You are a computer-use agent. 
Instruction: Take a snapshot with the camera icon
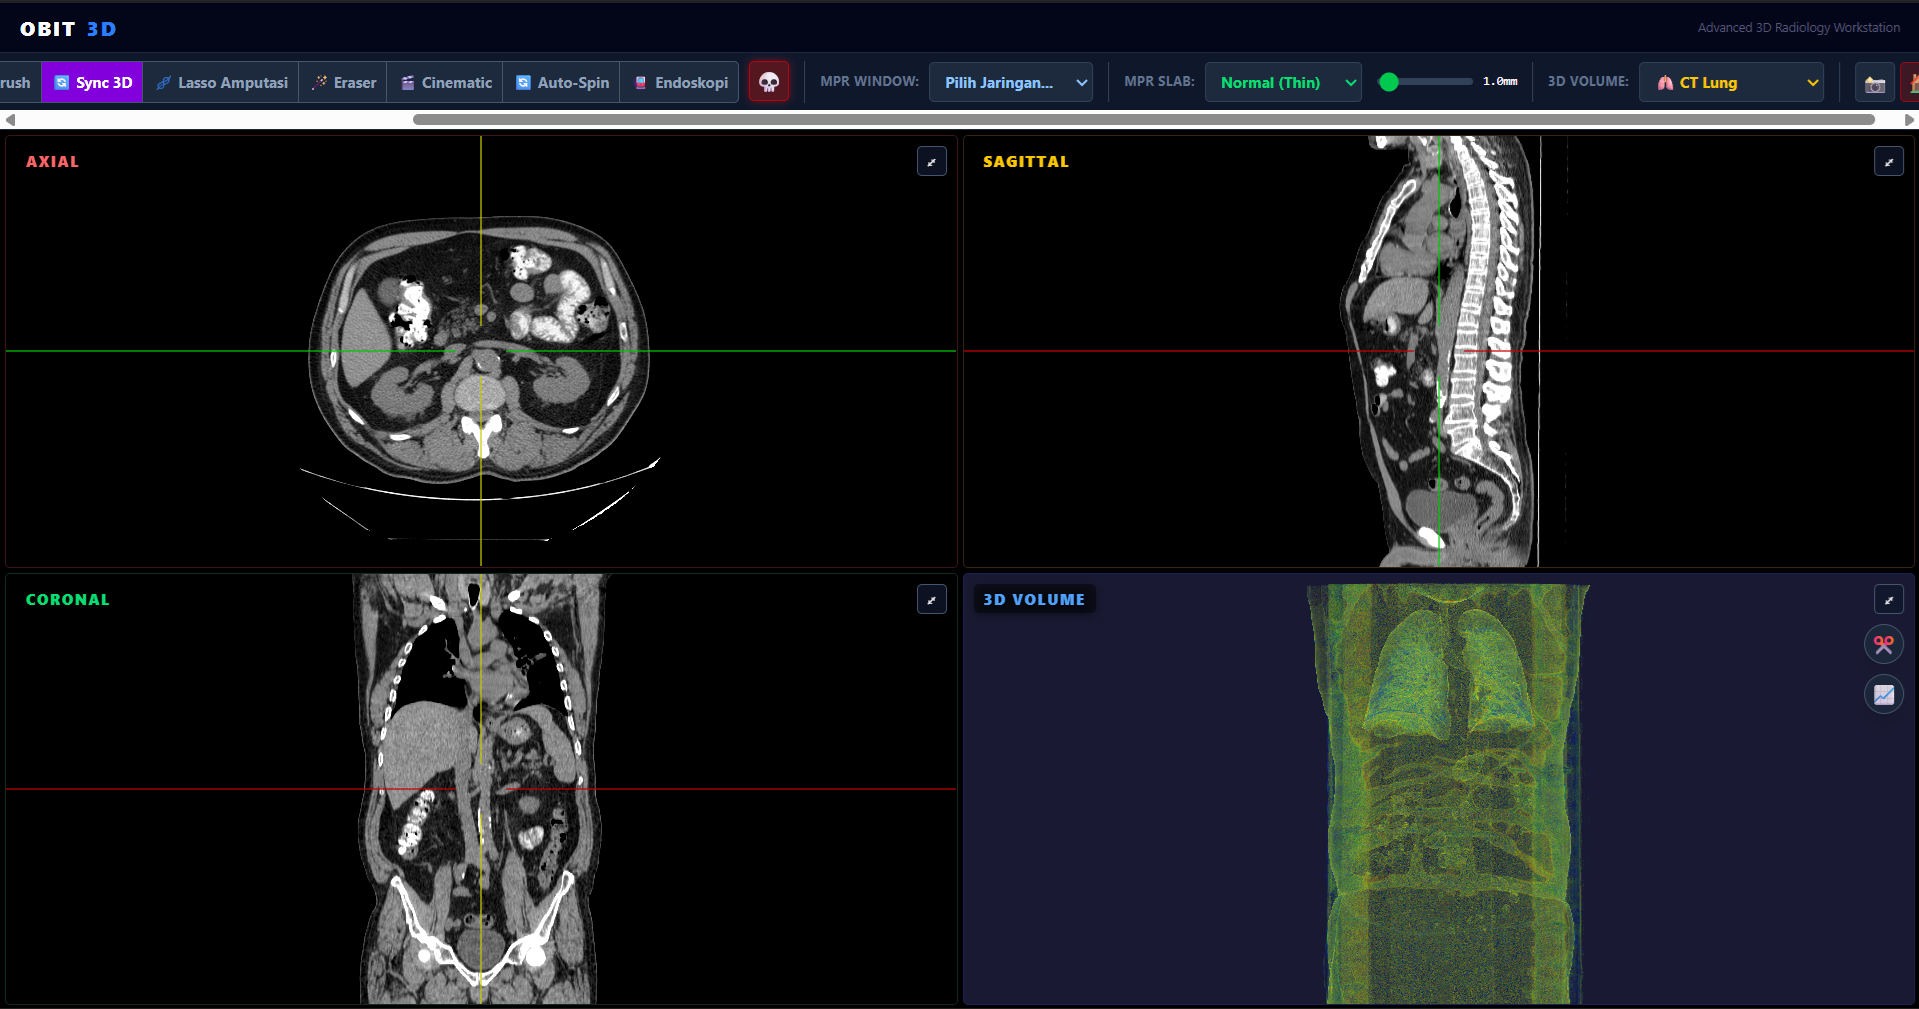[x=1875, y=82]
